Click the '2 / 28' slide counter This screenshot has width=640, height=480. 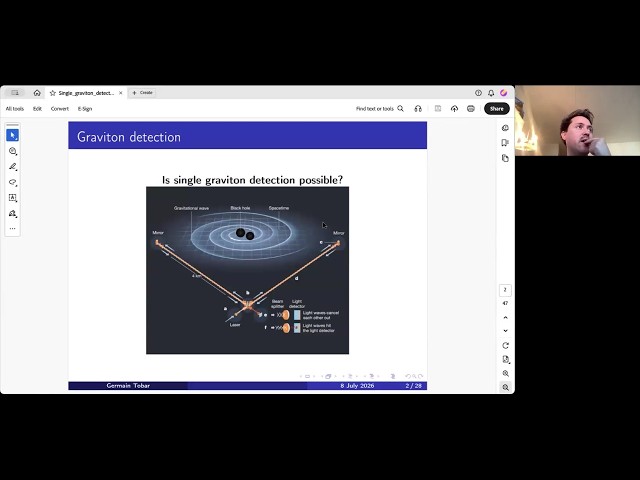tap(413, 386)
